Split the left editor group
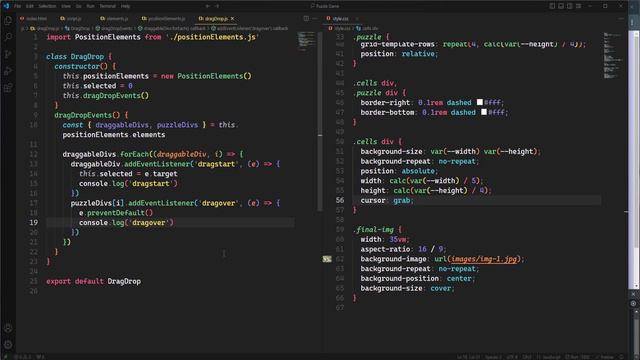 pos(306,18)
